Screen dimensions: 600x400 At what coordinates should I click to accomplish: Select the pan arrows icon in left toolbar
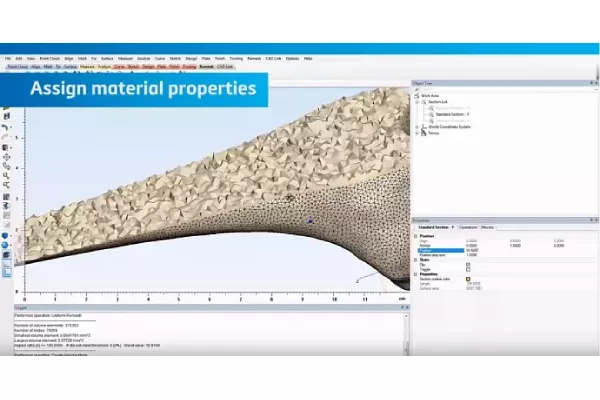[x=5, y=155]
